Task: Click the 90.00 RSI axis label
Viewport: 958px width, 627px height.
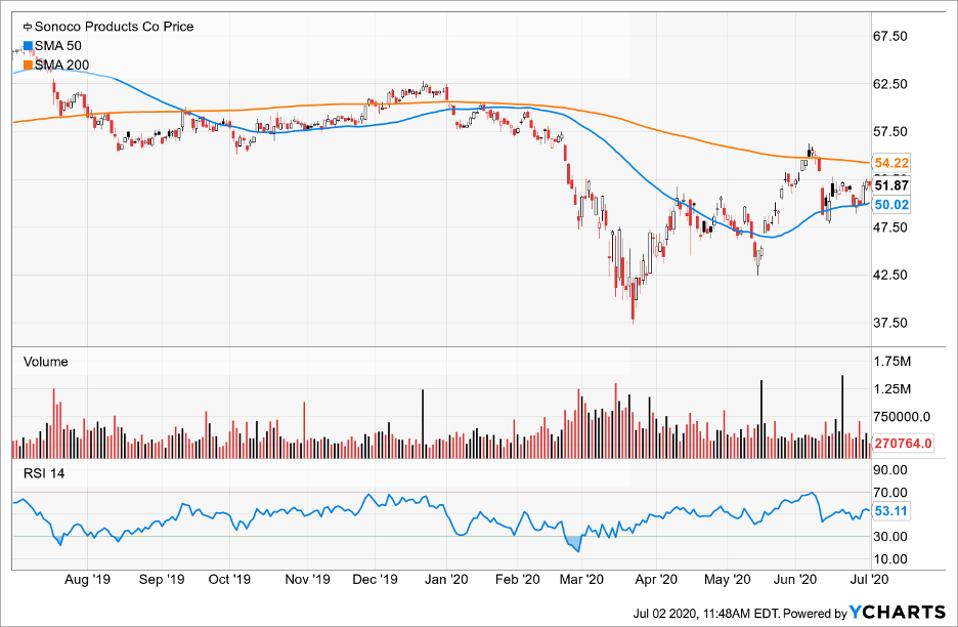Action: (x=890, y=470)
